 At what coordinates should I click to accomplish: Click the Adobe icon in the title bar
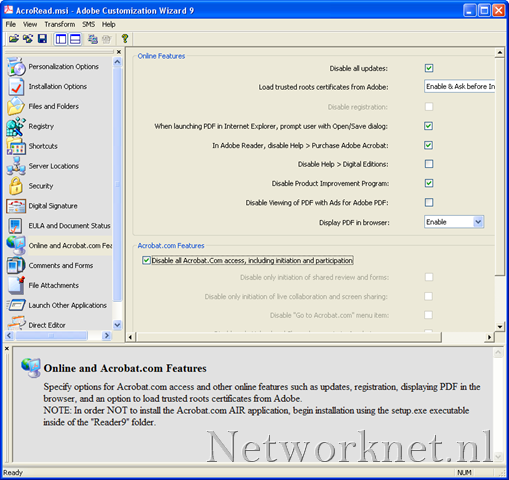tap(8, 10)
